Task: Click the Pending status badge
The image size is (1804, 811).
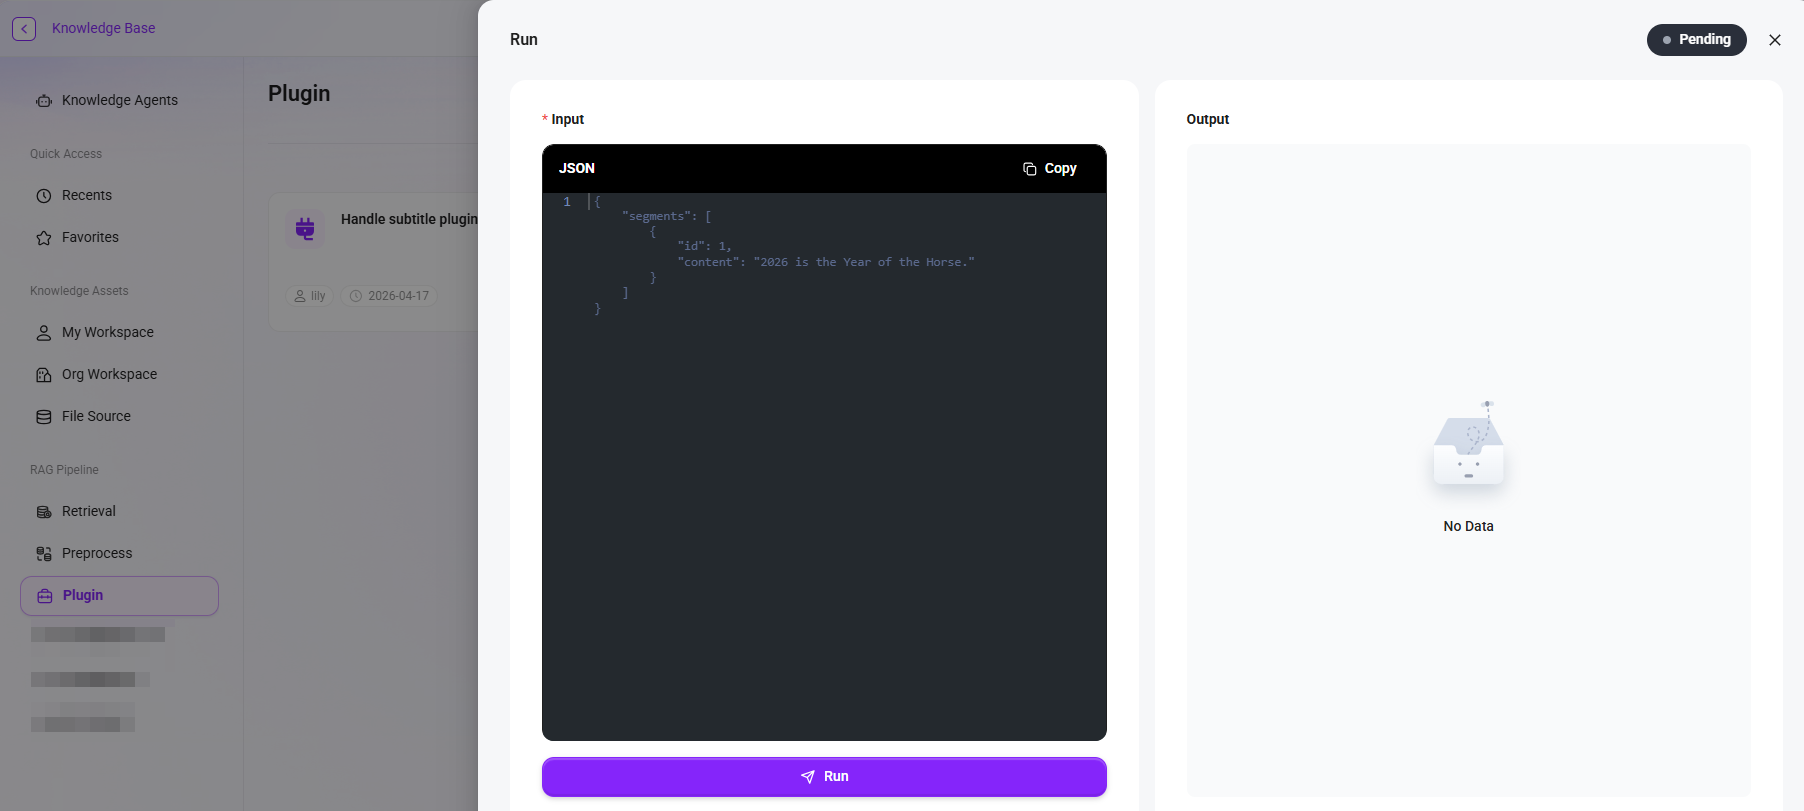Action: click(x=1696, y=40)
